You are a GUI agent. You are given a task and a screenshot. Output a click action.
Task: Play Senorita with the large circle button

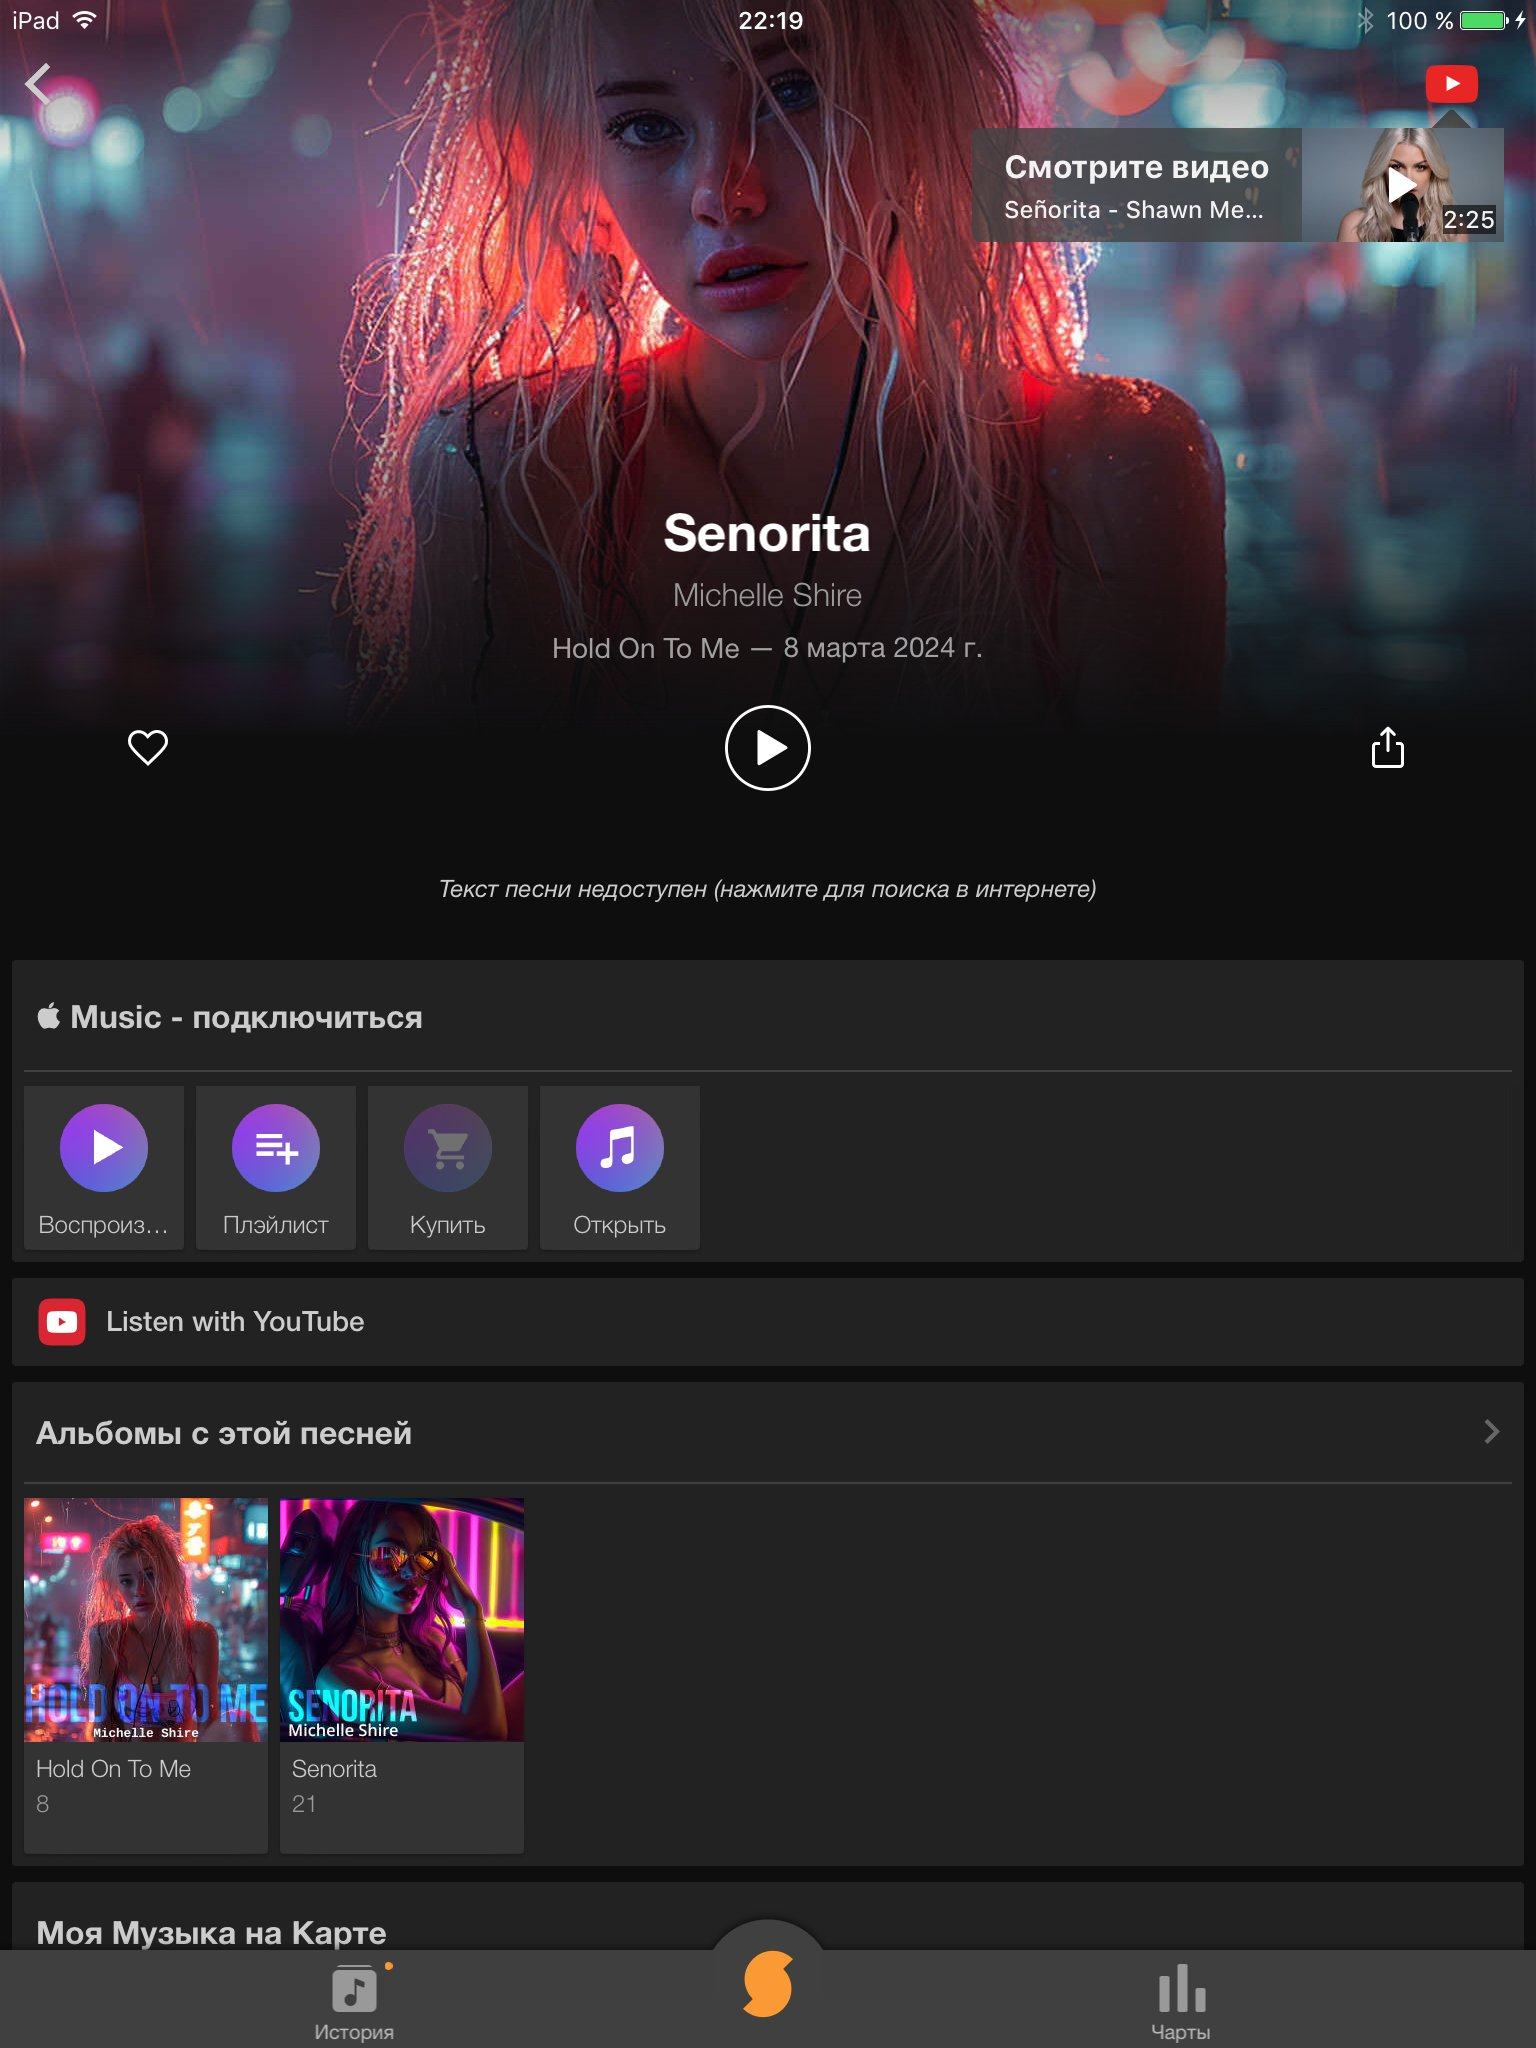pyautogui.click(x=767, y=748)
